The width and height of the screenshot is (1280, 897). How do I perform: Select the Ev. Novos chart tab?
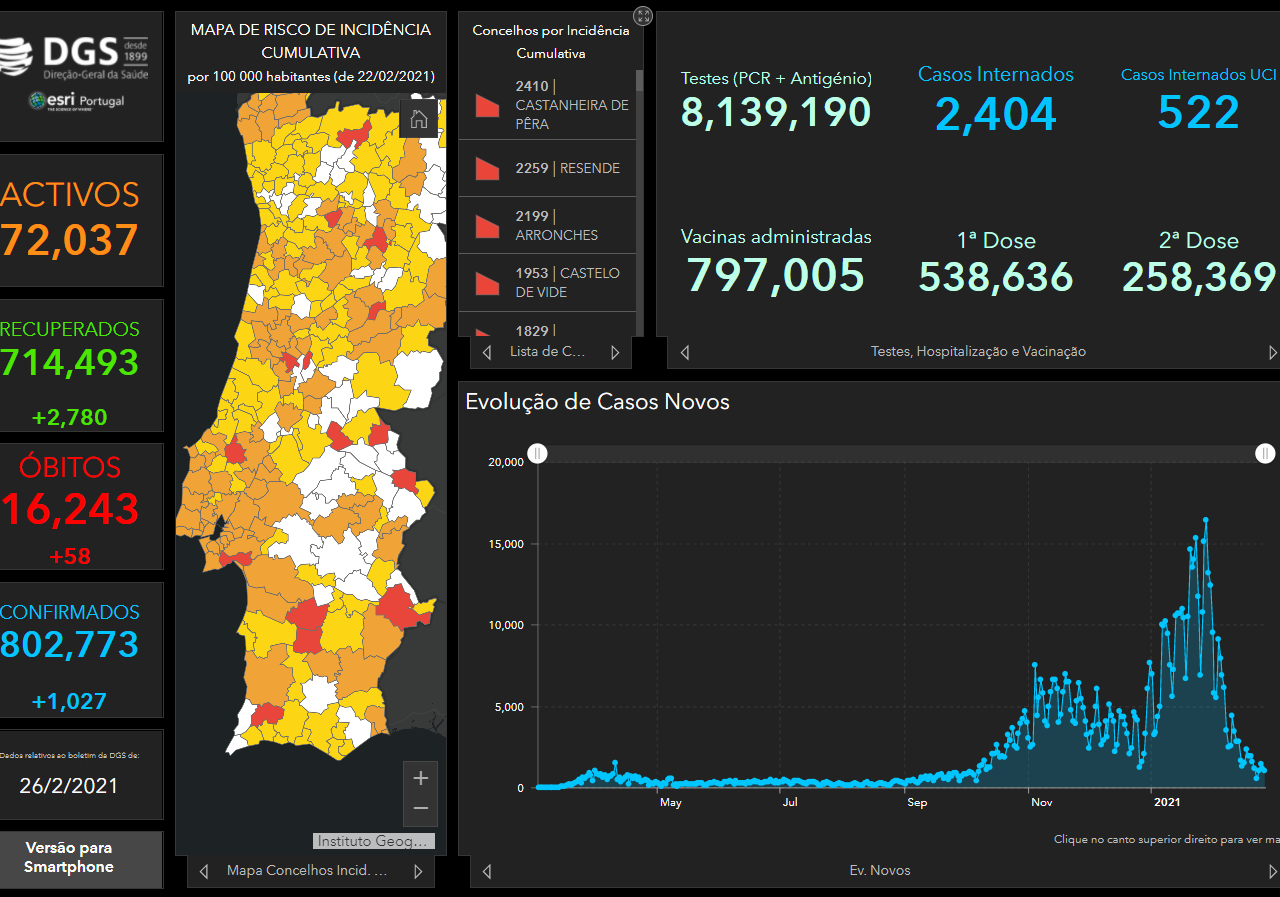pyautogui.click(x=879, y=871)
